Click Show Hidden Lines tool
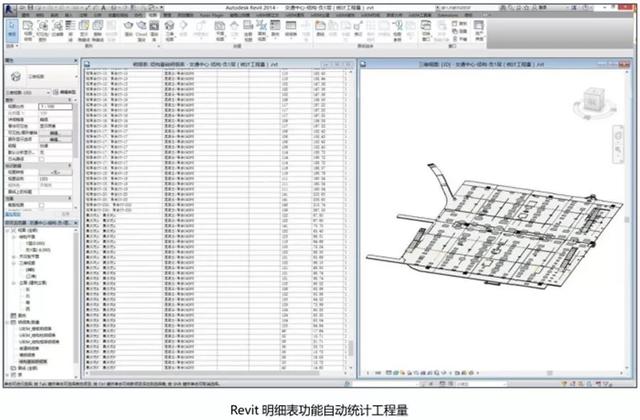Viewport: 640px width, 420px height. point(84,31)
